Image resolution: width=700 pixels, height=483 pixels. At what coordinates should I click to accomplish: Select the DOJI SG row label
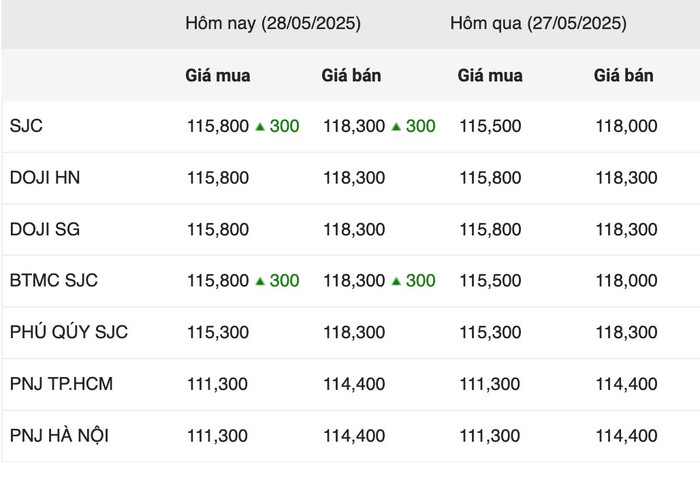pyautogui.click(x=45, y=229)
